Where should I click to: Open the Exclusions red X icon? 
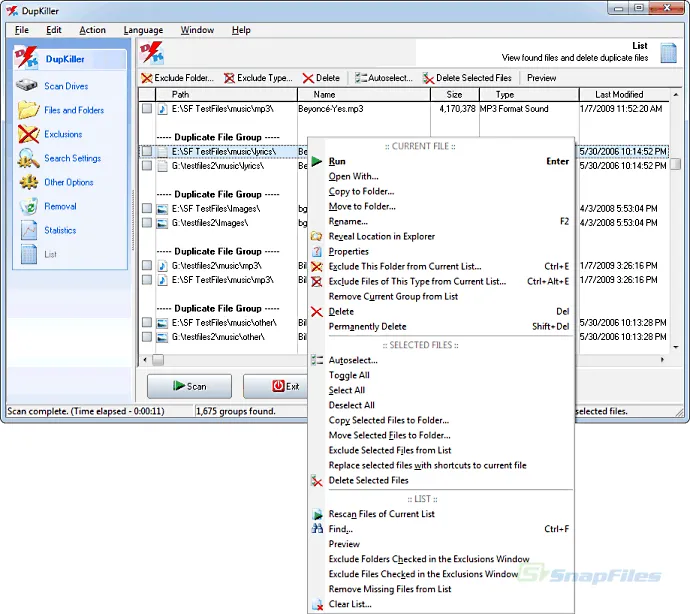(x=28, y=134)
